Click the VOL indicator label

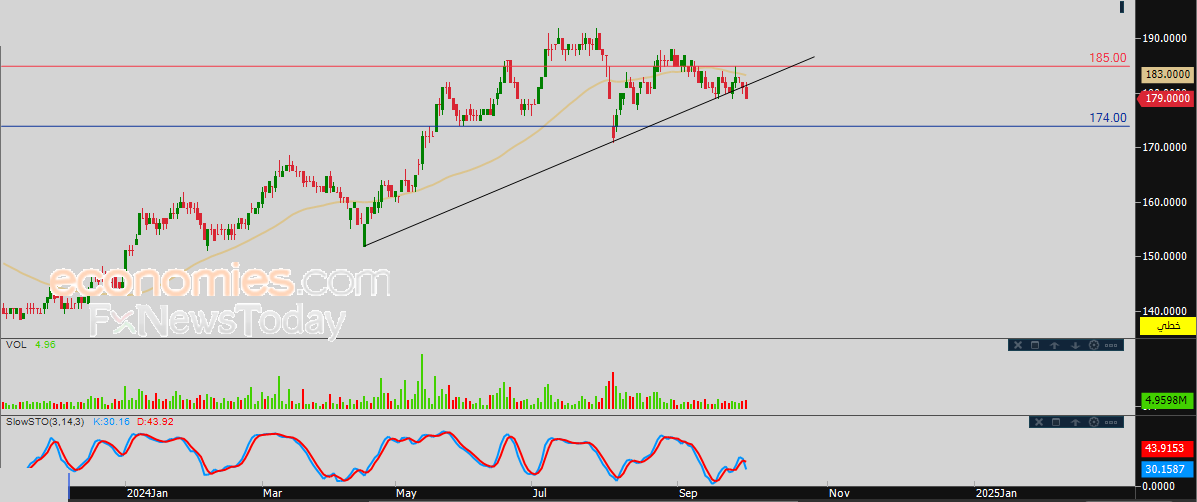click(x=16, y=345)
